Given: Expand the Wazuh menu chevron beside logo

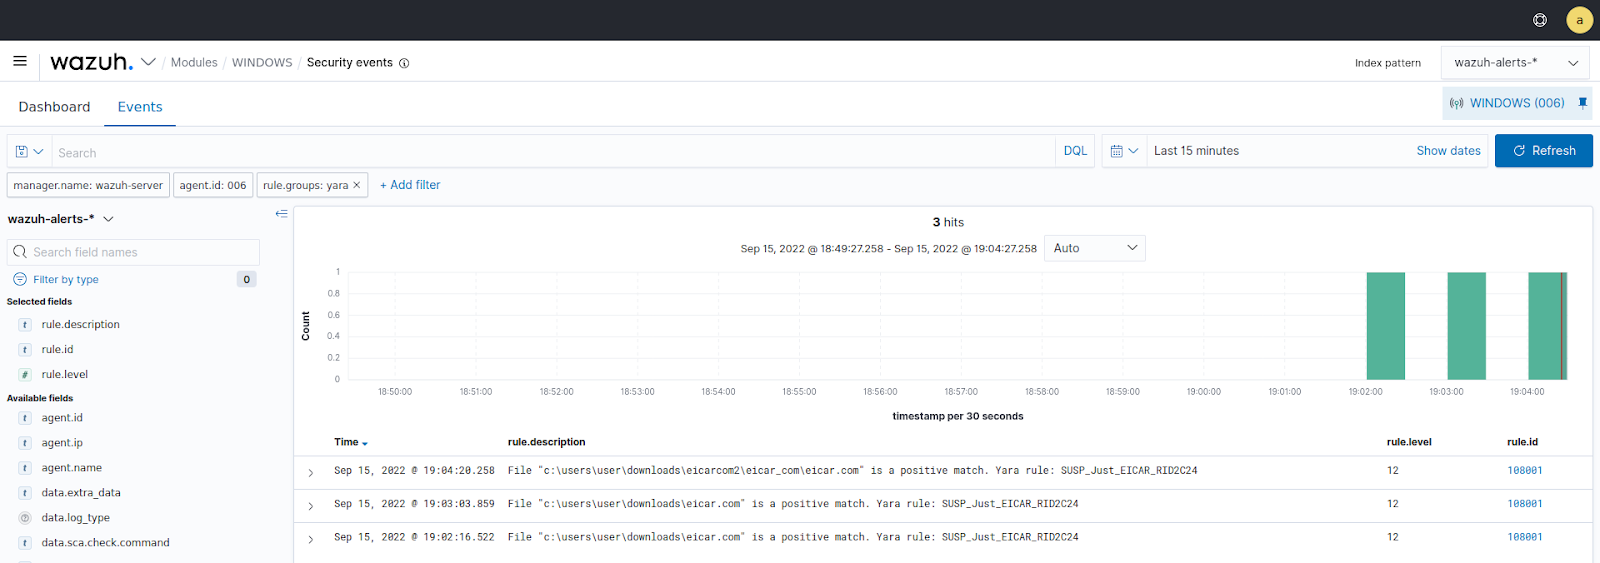Looking at the screenshot, I should pyautogui.click(x=148, y=62).
